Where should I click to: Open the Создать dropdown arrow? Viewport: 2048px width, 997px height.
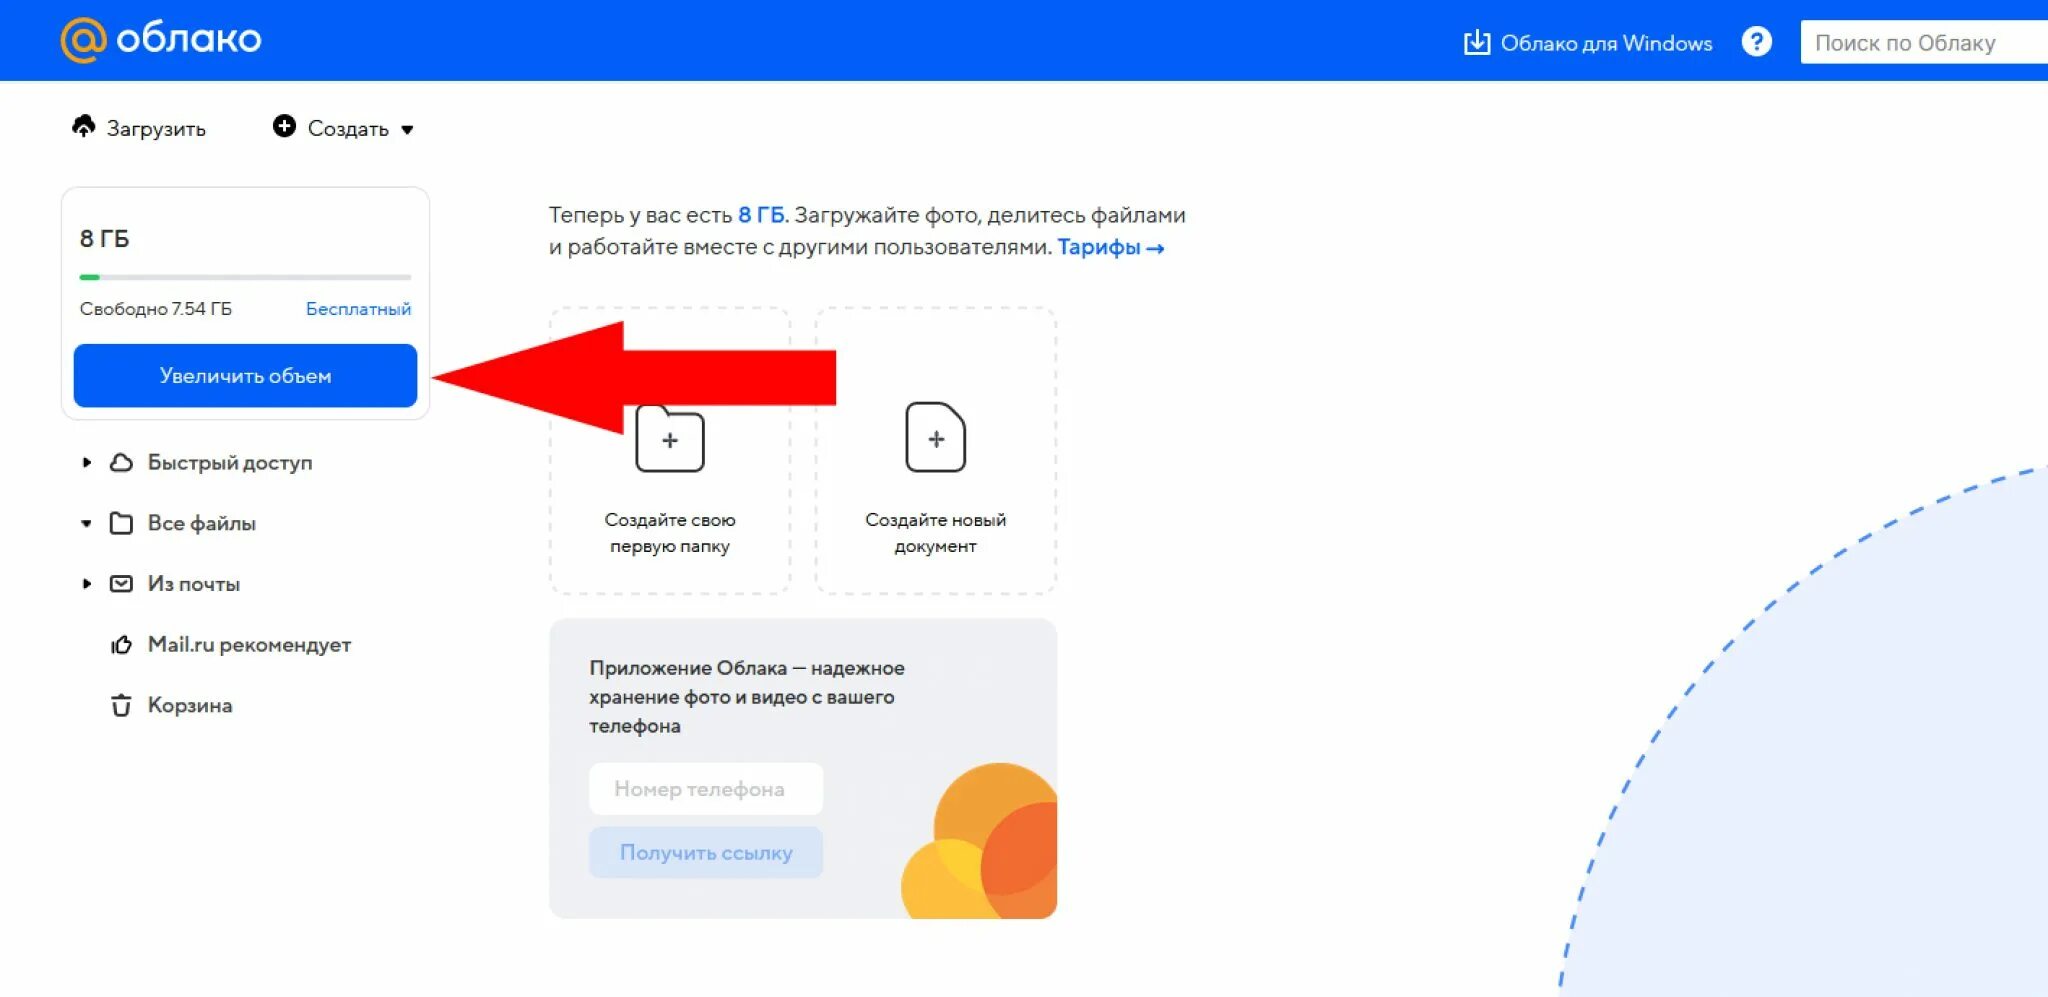point(407,130)
